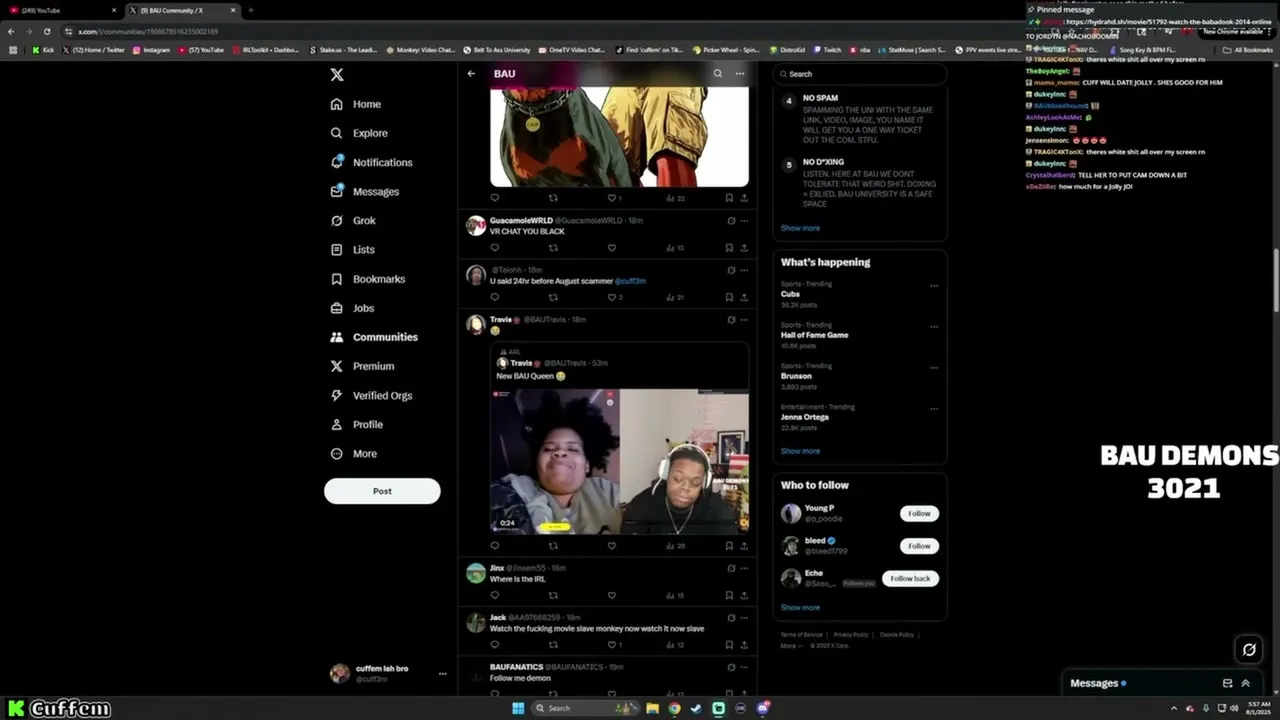
Task: Share GuacamoleWRLD's post
Action: click(744, 247)
